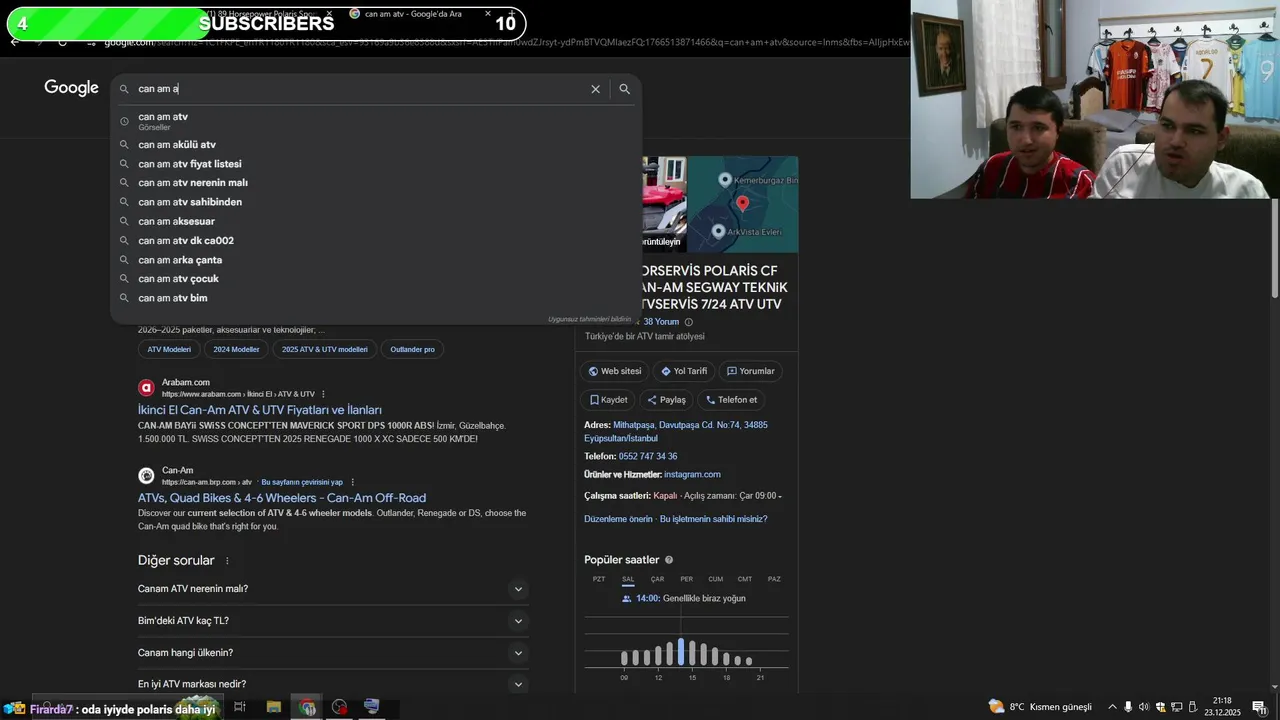Select suggestion can am atv nerenin malı
Screen dimensions: 1280x720
pos(375,183)
